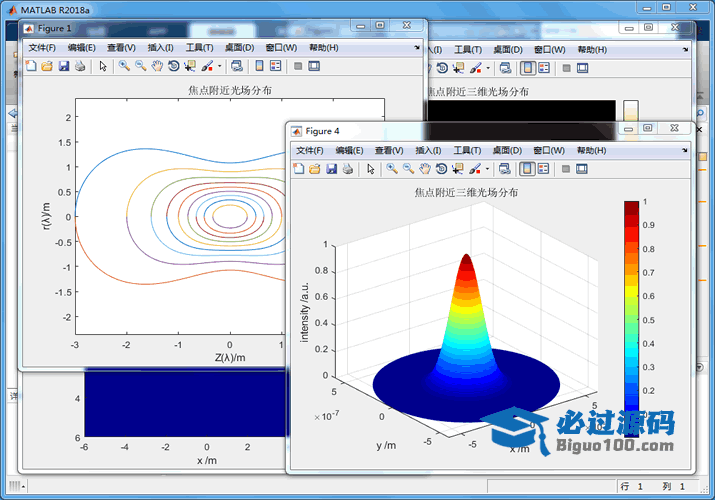Select Figure 4 title 焦点附近三维光场分布
The height and width of the screenshot is (500, 715).
[x=466, y=192]
